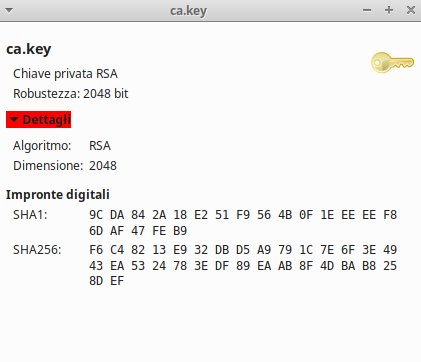The height and width of the screenshot is (362, 421).
Task: Minimize the ca.key window
Action: tap(367, 10)
